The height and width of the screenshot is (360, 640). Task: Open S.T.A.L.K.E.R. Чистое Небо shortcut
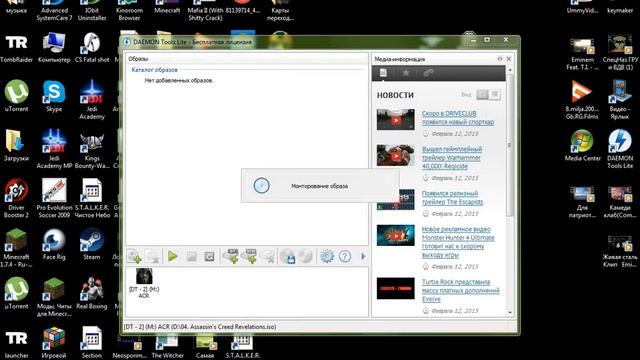(92, 198)
